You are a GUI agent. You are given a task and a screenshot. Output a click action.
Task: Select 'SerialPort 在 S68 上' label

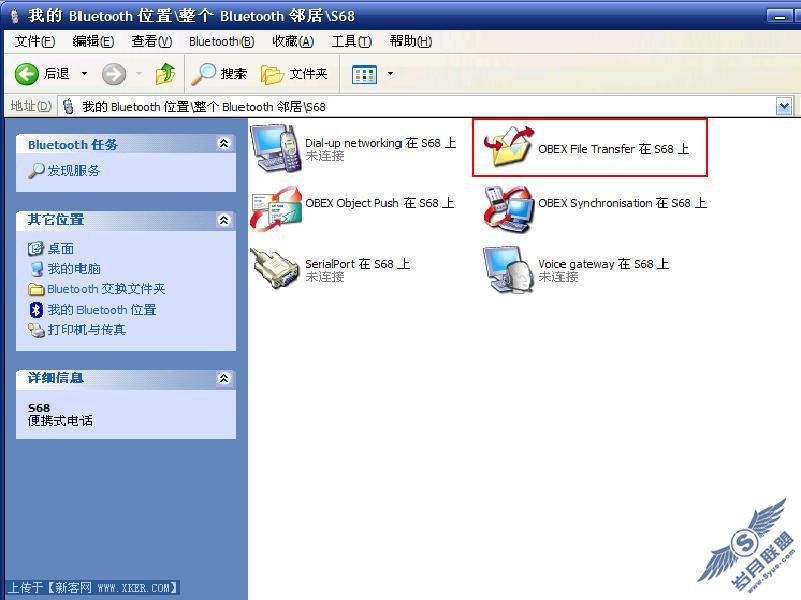(358, 263)
